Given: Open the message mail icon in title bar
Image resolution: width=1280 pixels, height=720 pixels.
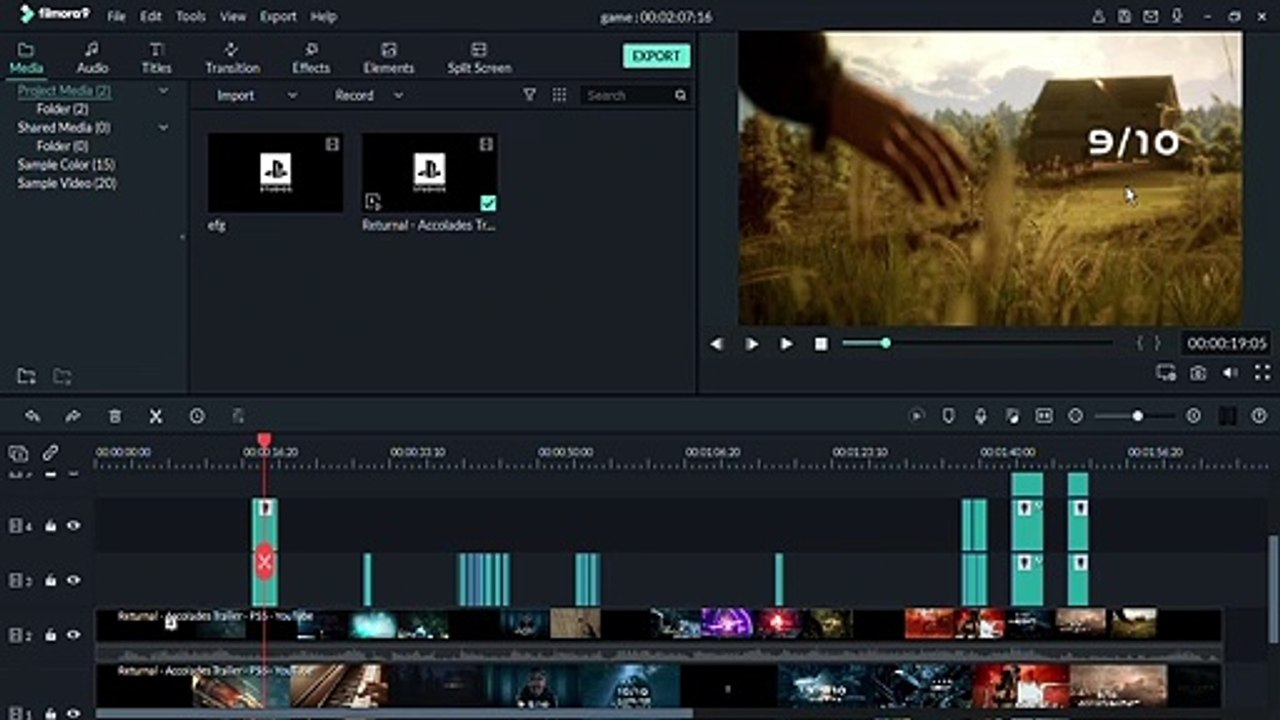Looking at the screenshot, I should coord(1151,16).
